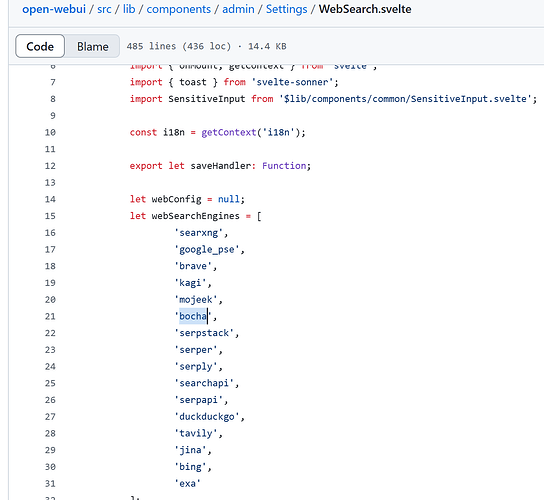The height and width of the screenshot is (500, 544).
Task: Click the 'searxng' string
Action: [198, 232]
